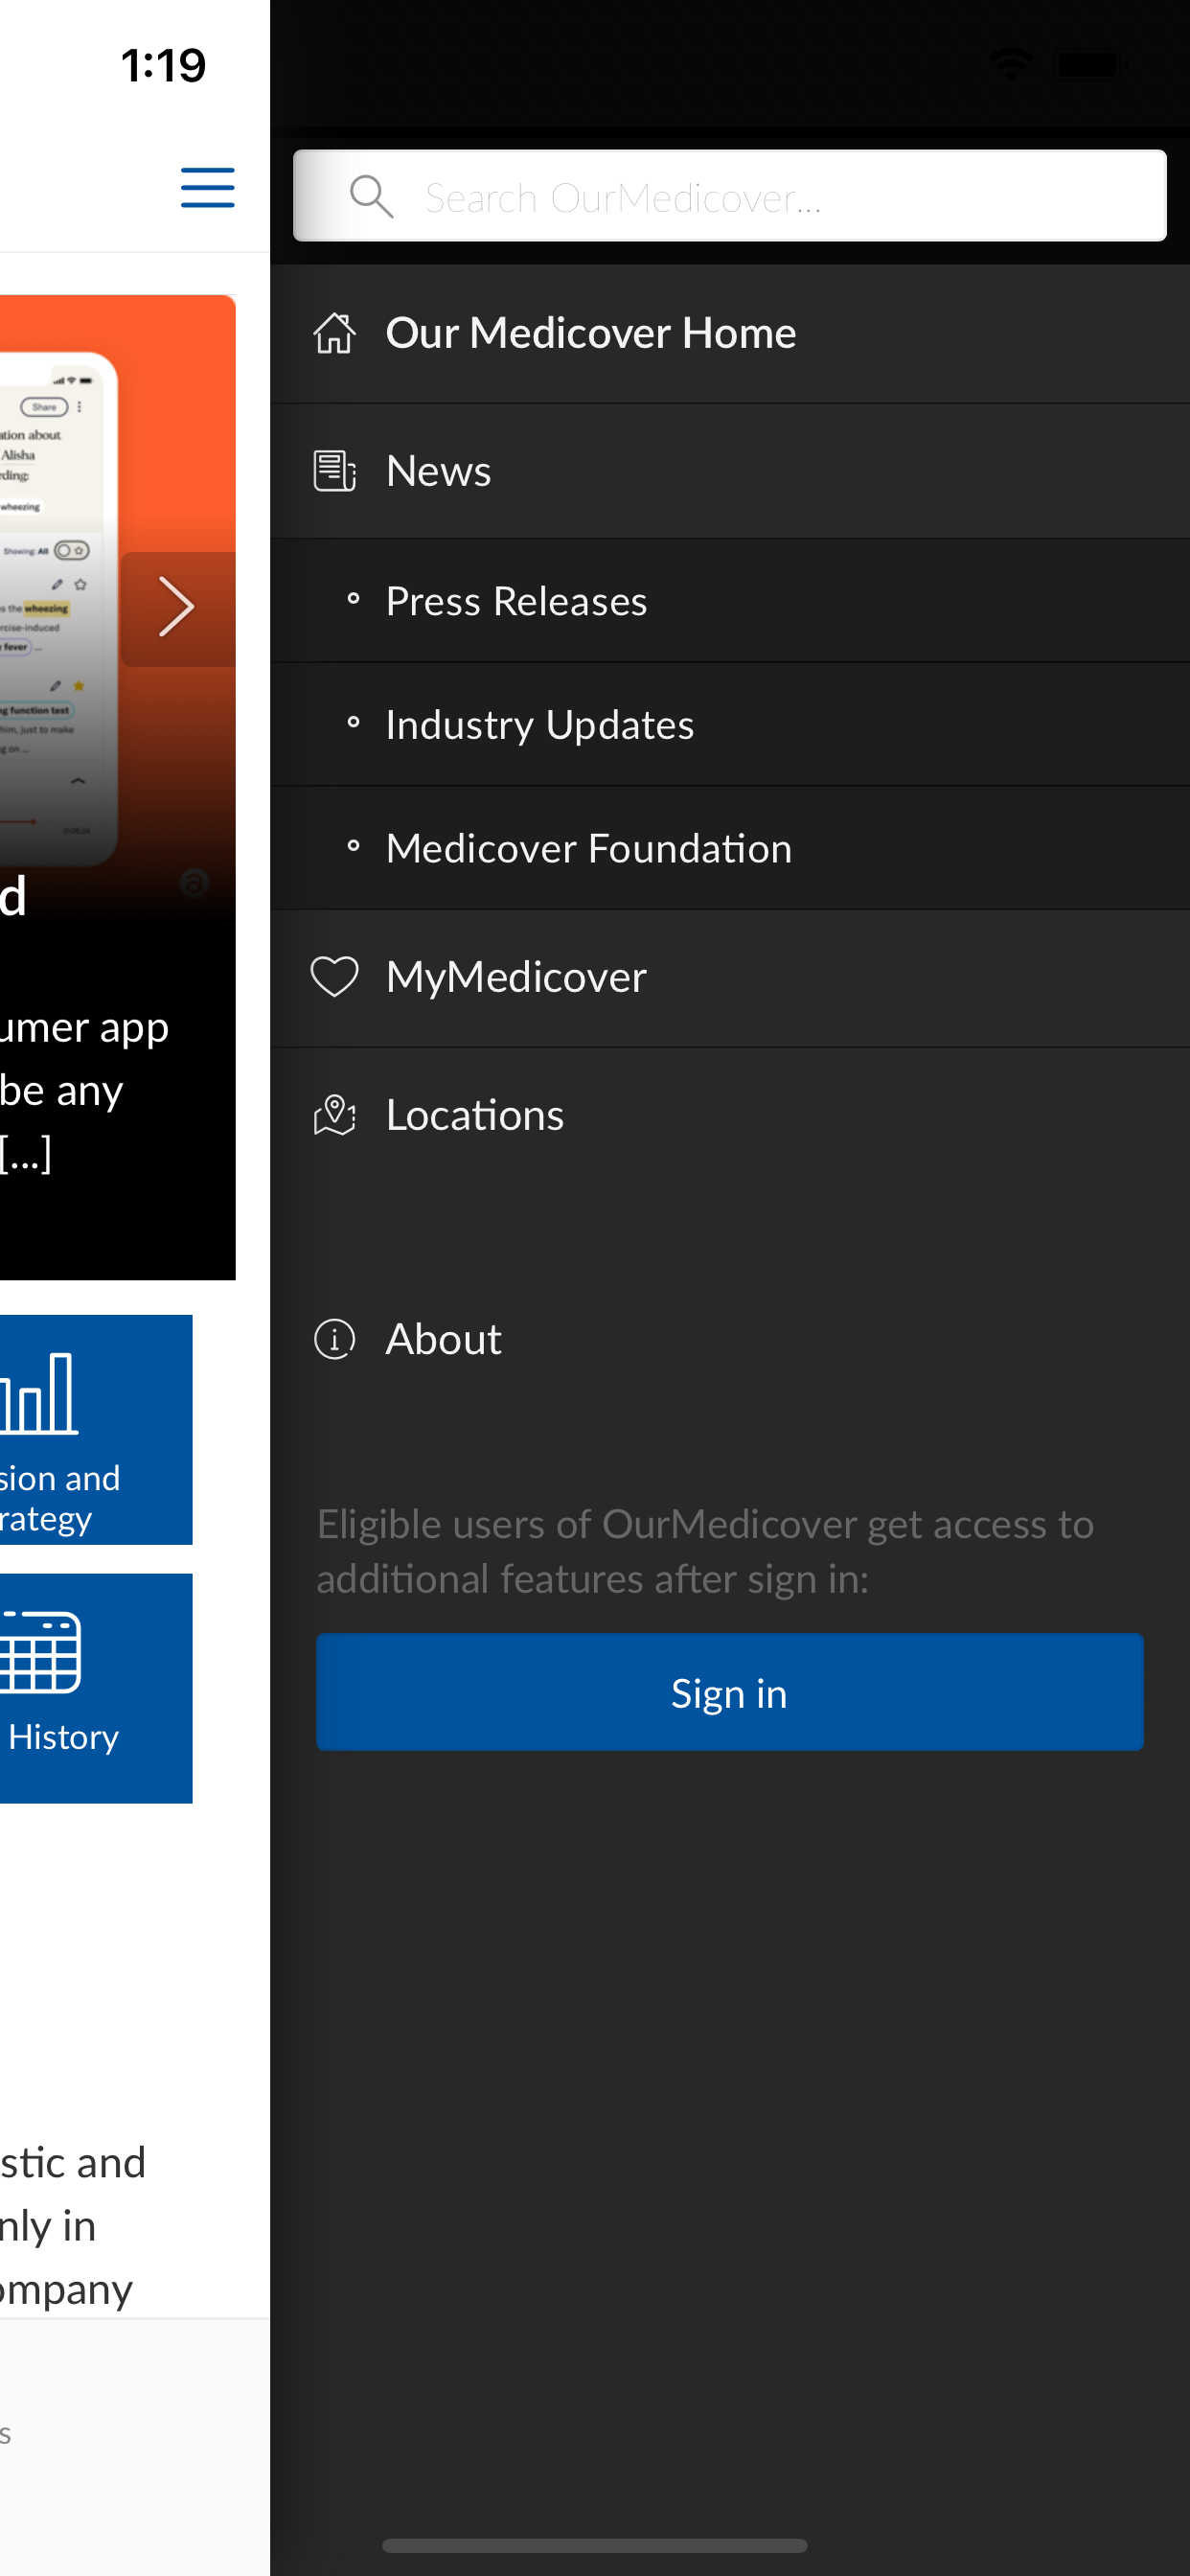Focus the Search OurMedicover field
1190x2576 pixels.
pyautogui.click(x=729, y=196)
